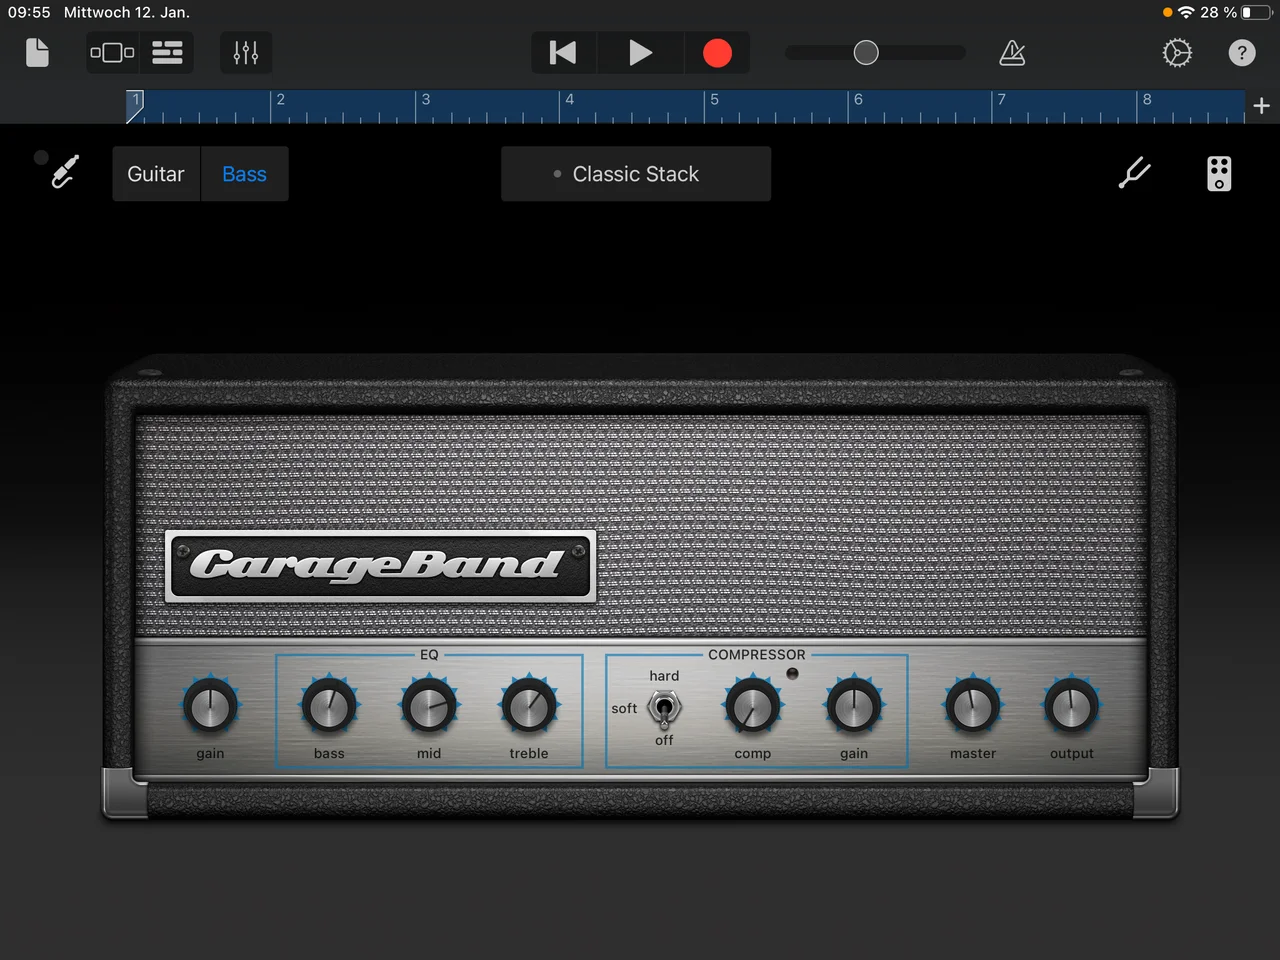Open the help question mark
This screenshot has width=1280, height=960.
1241,53
